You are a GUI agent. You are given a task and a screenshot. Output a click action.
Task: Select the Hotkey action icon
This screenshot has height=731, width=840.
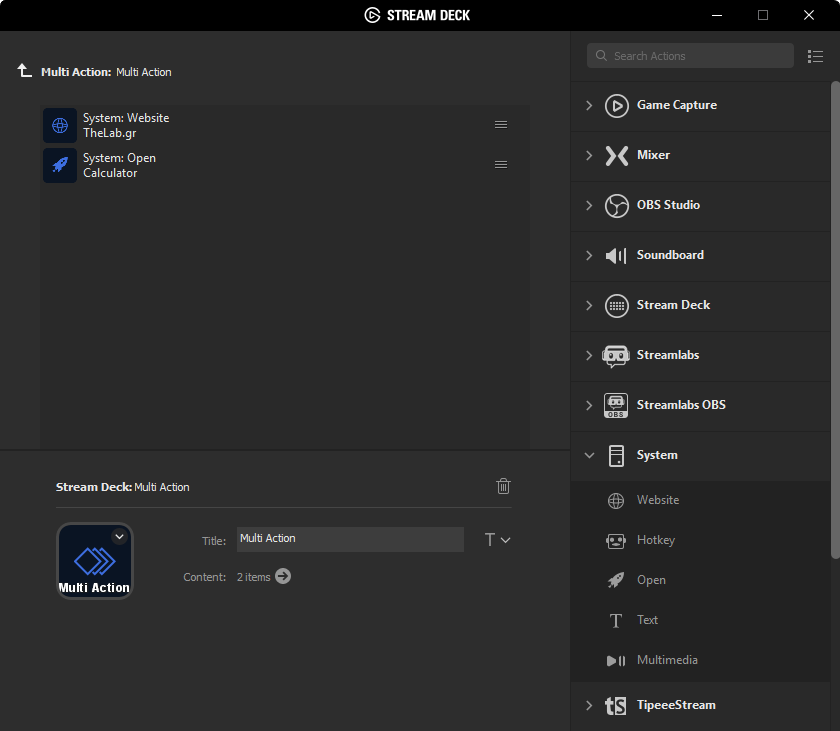coord(616,540)
